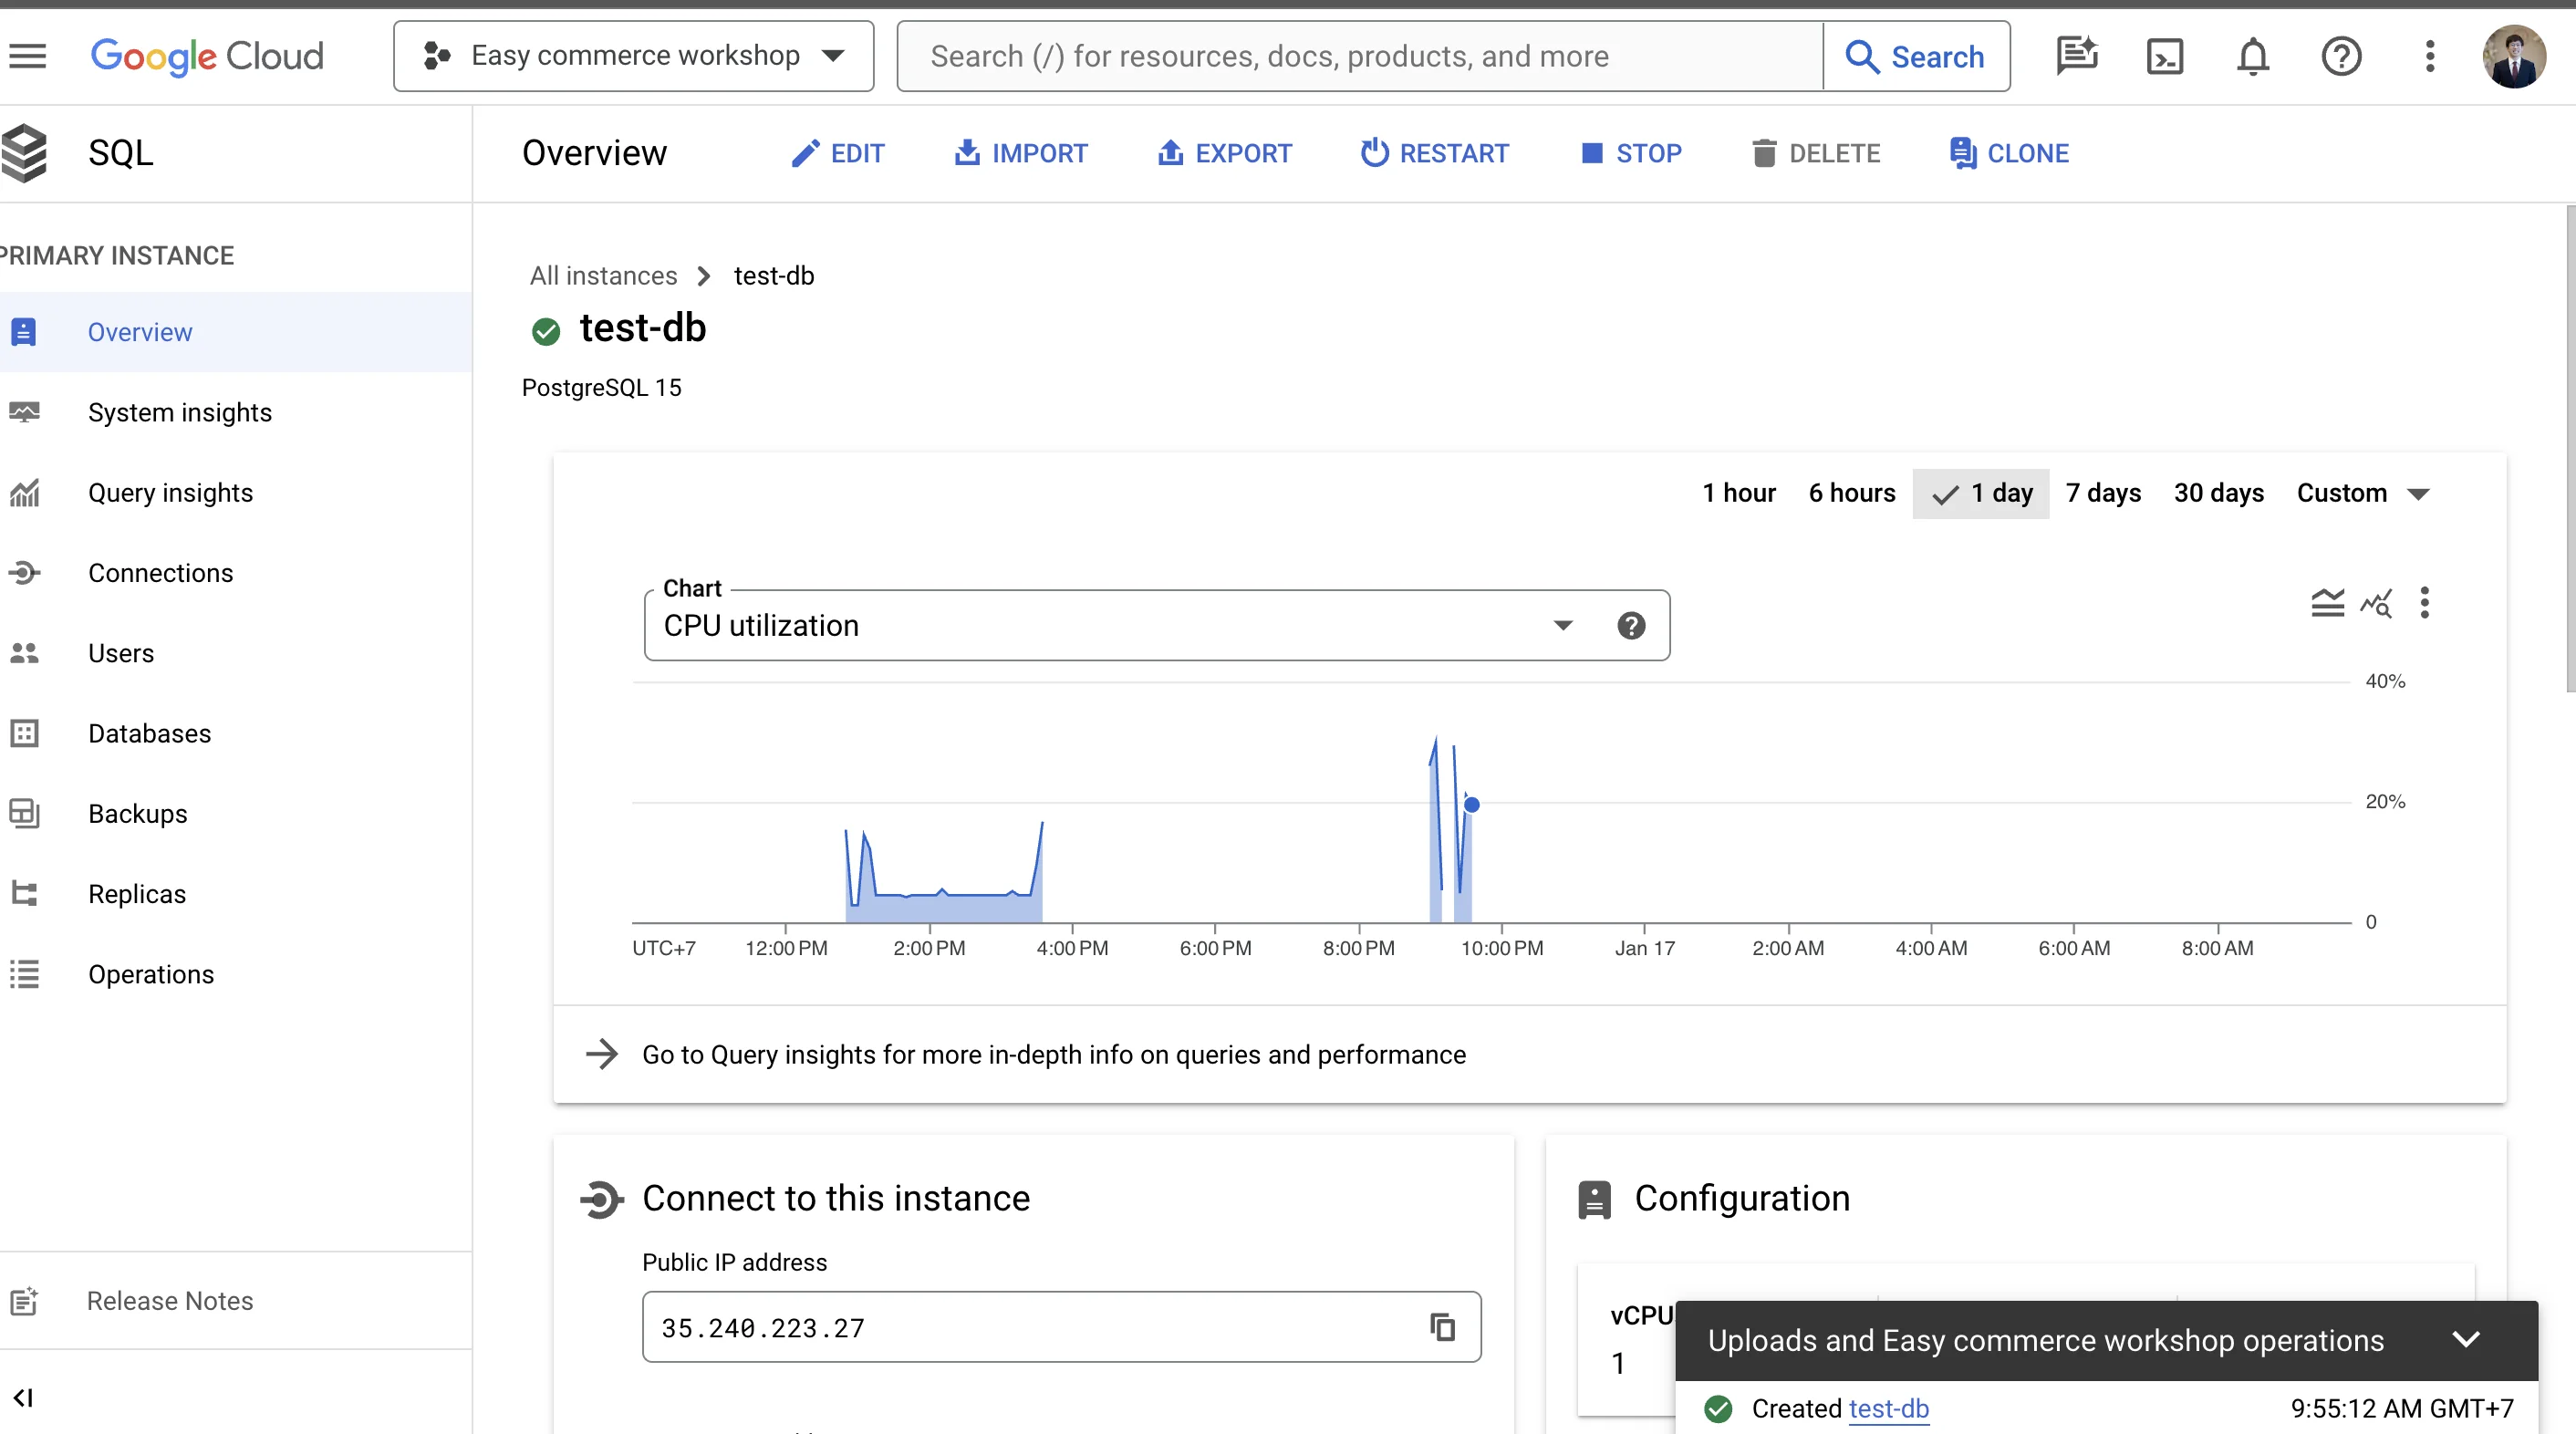Restart the instance with RESTART

1435,153
